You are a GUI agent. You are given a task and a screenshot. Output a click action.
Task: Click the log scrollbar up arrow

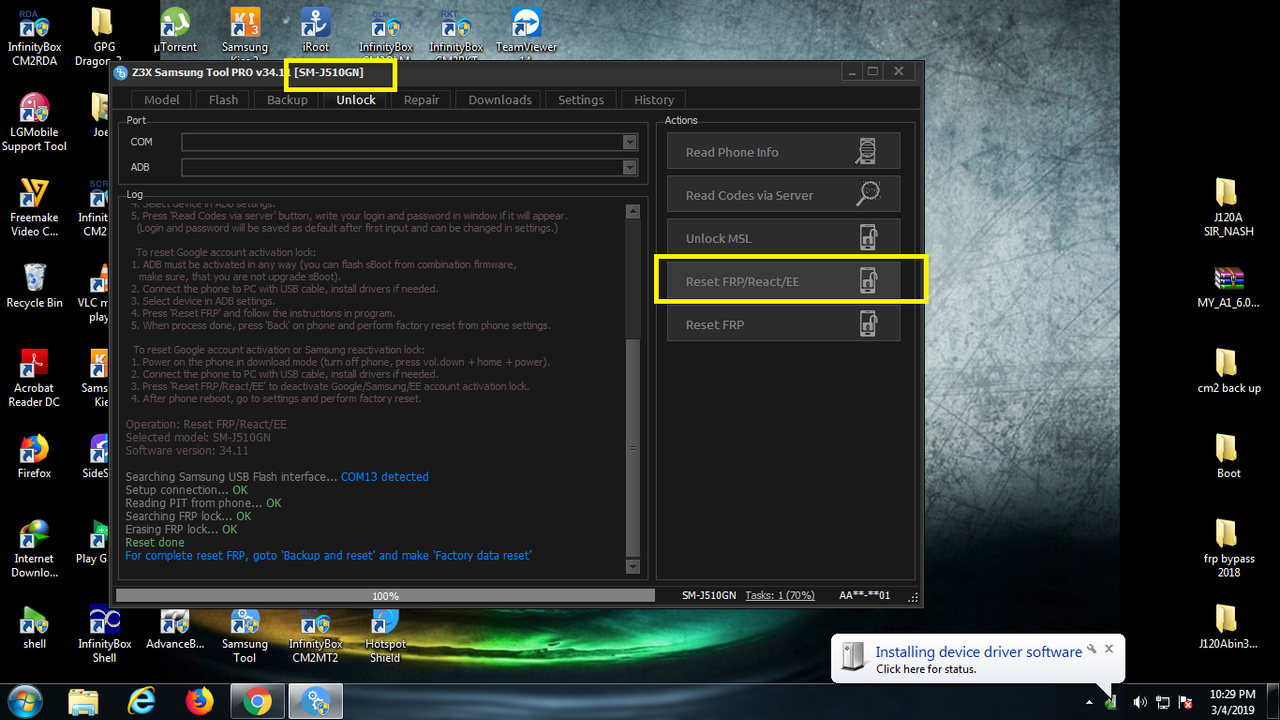tap(631, 211)
